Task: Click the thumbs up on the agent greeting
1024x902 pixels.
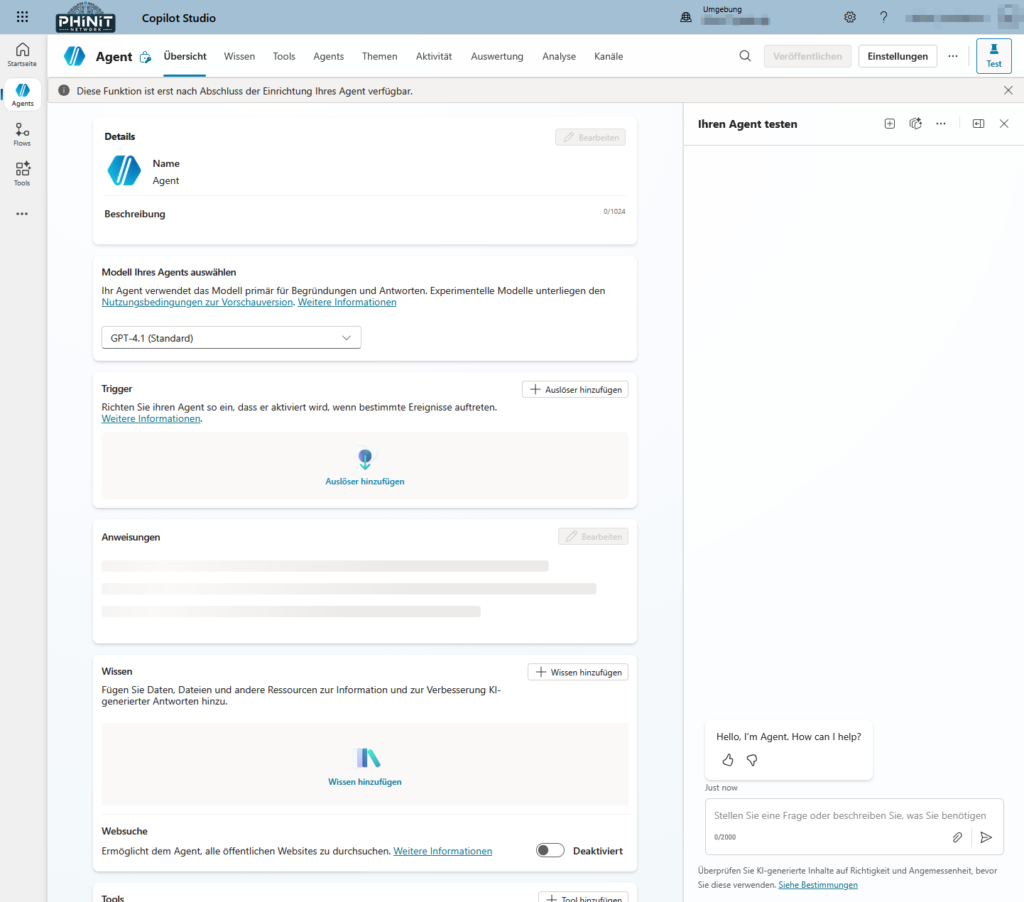Action: (x=727, y=760)
